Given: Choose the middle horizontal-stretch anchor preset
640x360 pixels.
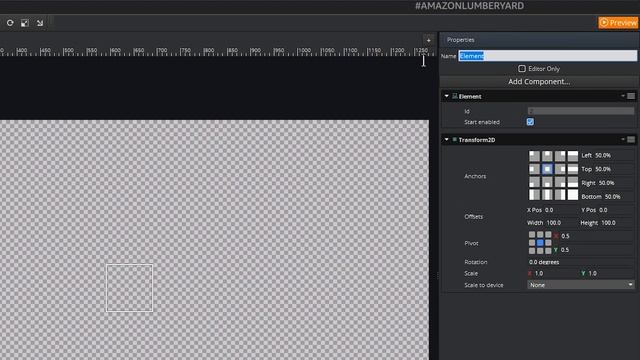Looking at the screenshot, I should coord(573,169).
